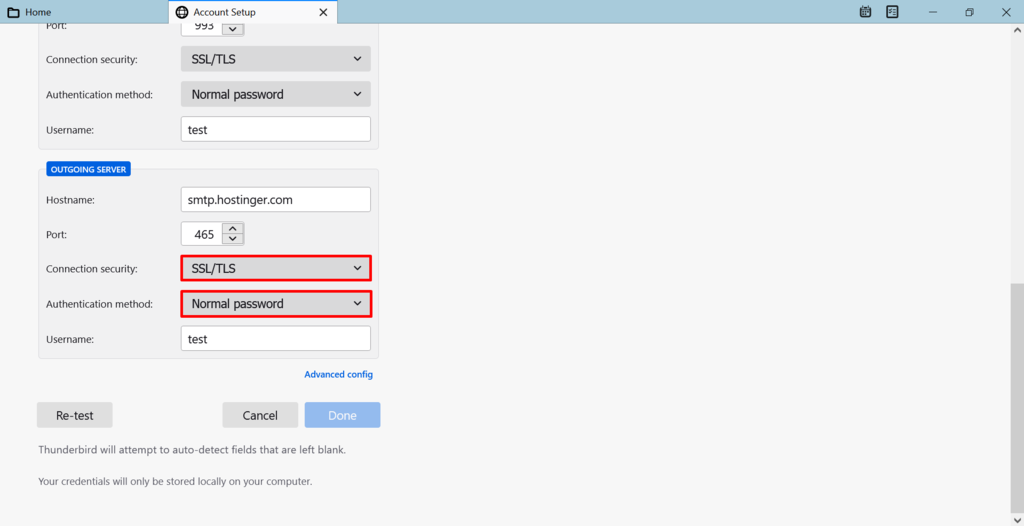1024x526 pixels.
Task: Open the Advanced config link
Action: 338,374
